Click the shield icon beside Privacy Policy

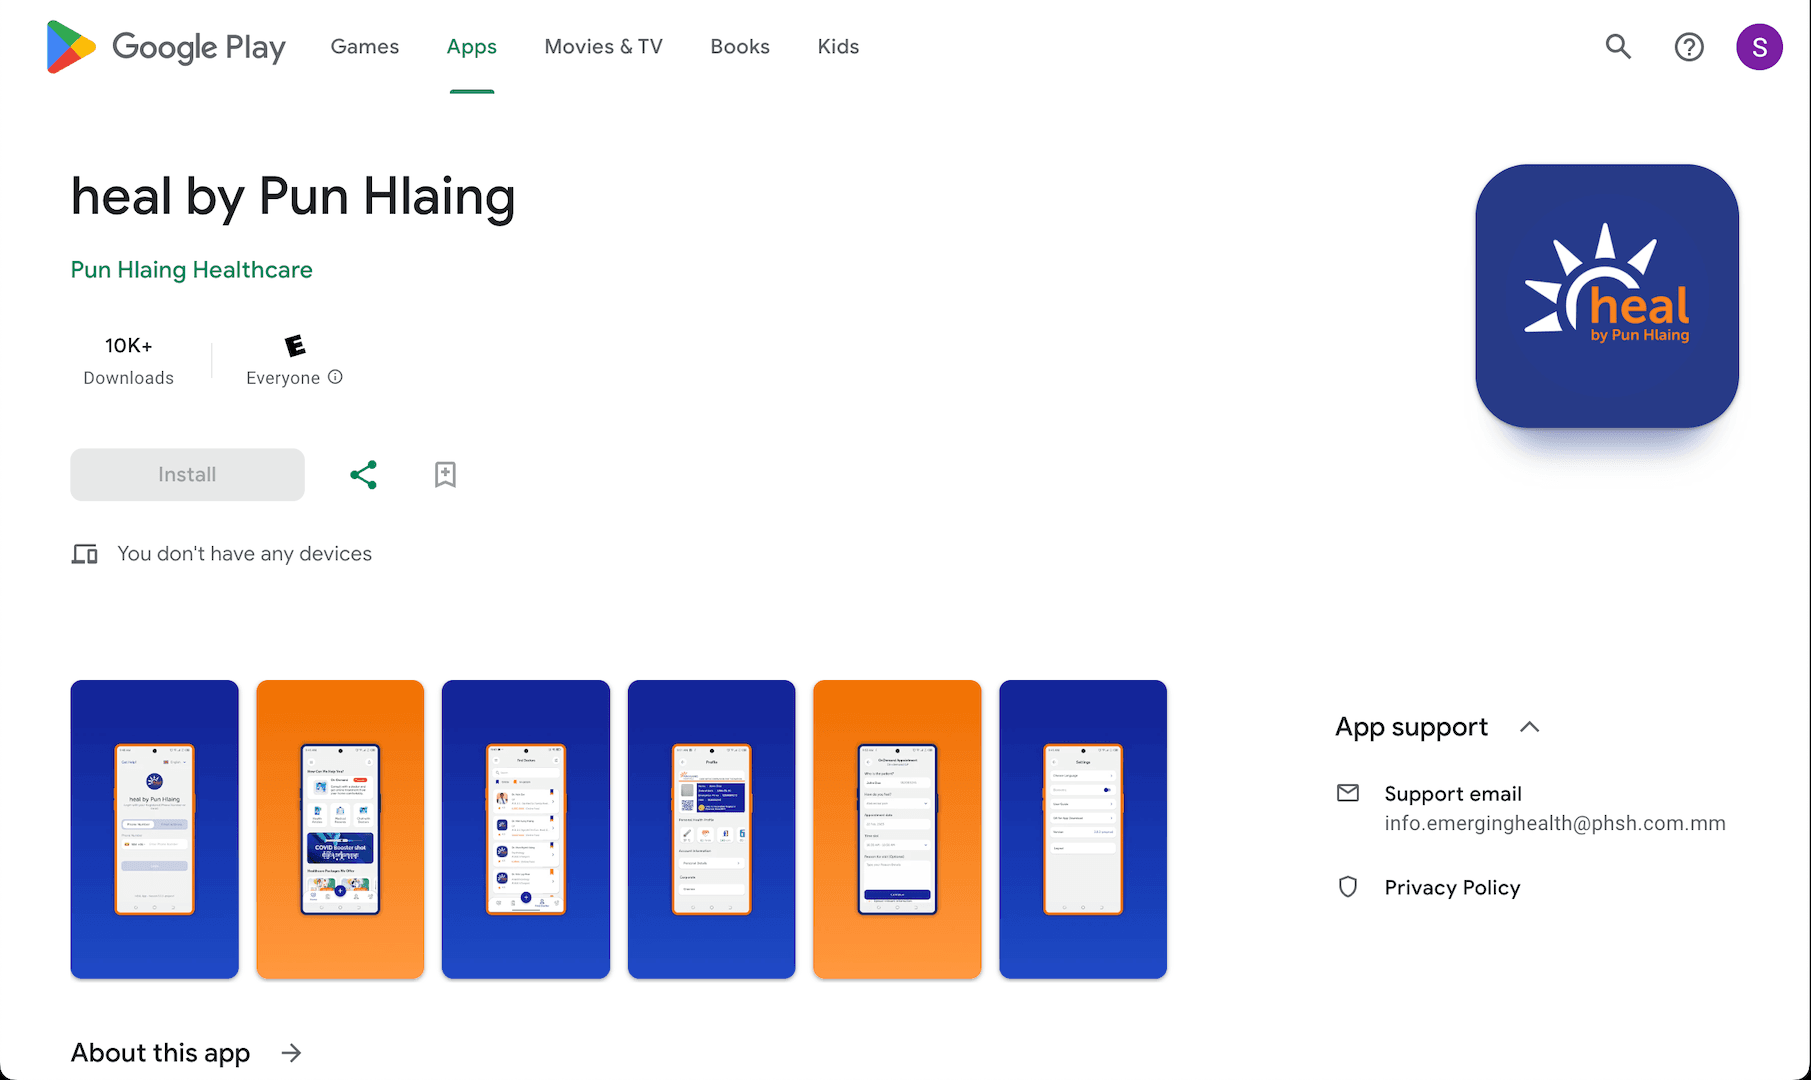tap(1348, 887)
